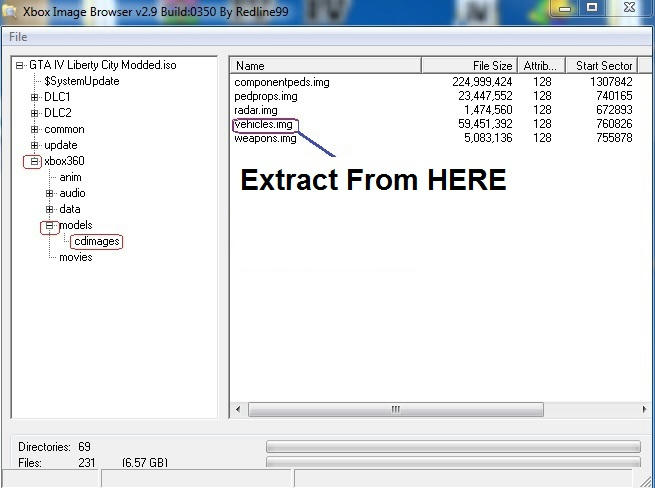Screen dimensions: 655x488
Task: Select vehicles.img in file list
Action: point(265,124)
